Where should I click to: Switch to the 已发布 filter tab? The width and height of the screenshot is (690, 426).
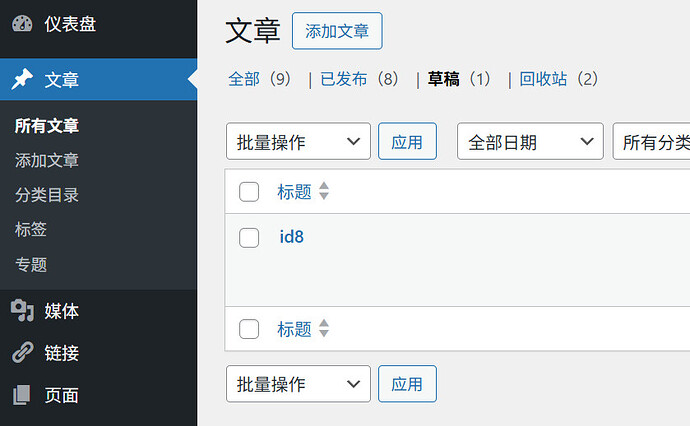pos(345,79)
